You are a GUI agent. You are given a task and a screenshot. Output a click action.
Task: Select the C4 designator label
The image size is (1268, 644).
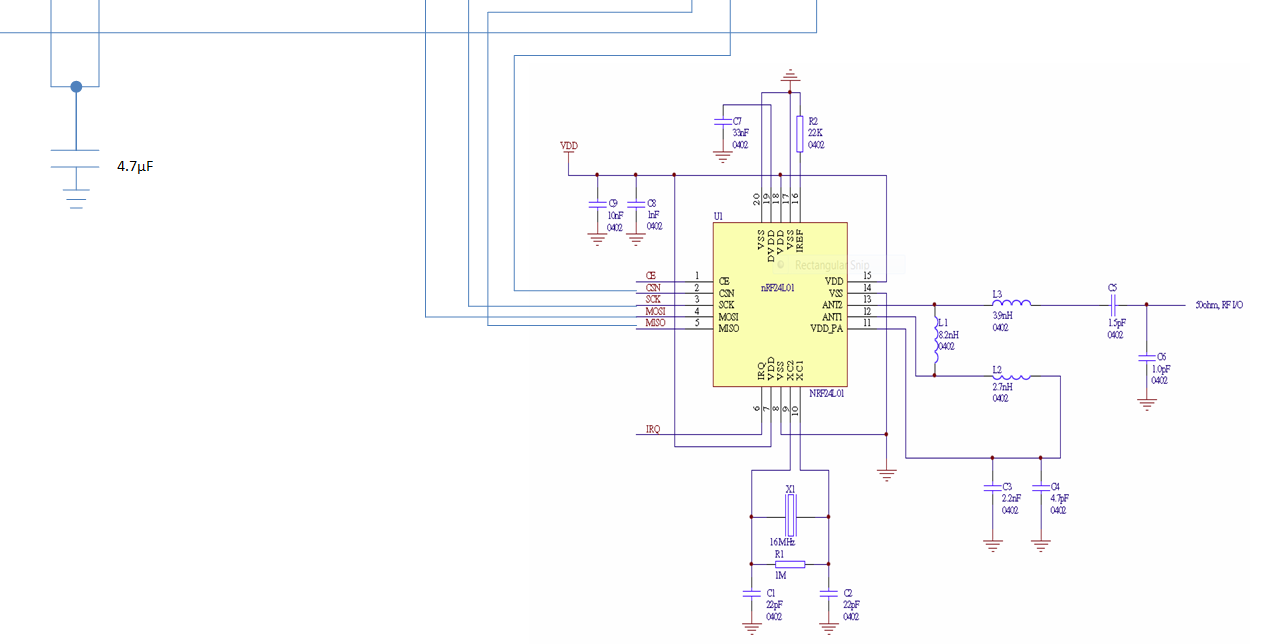[x=1055, y=487]
